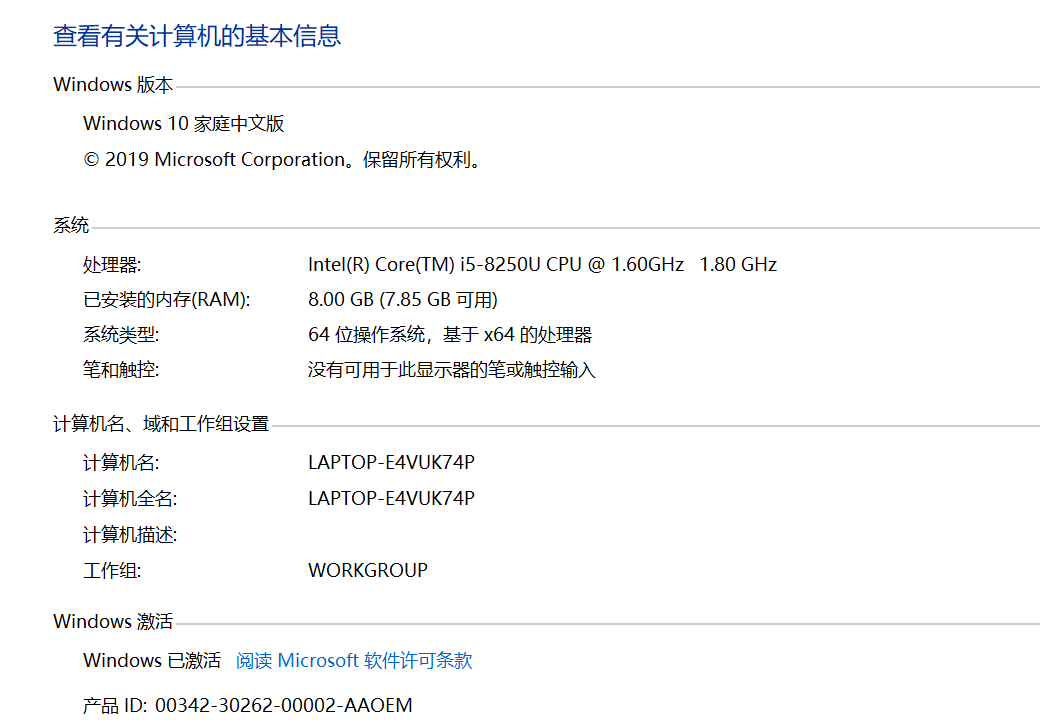Viewport: 1040px width, 725px height.
Task: Click the Windows 激活 section label
Action: 113,621
